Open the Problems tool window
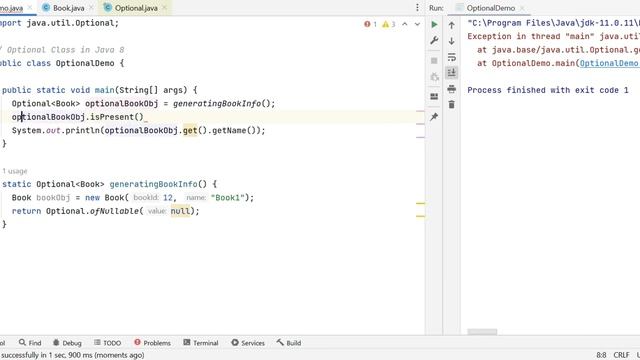The image size is (640, 360). coord(152,343)
